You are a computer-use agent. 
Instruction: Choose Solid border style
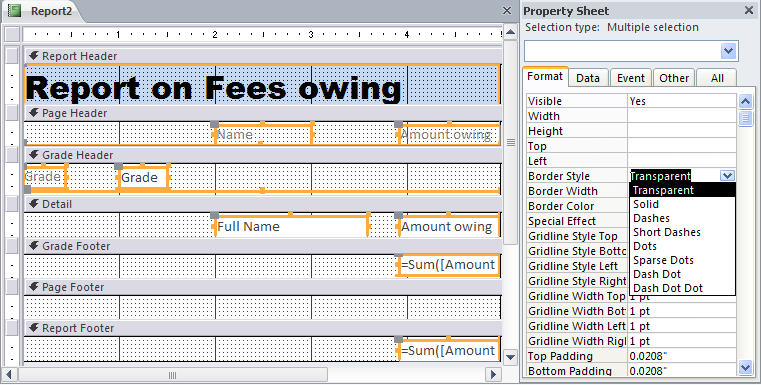pos(682,204)
